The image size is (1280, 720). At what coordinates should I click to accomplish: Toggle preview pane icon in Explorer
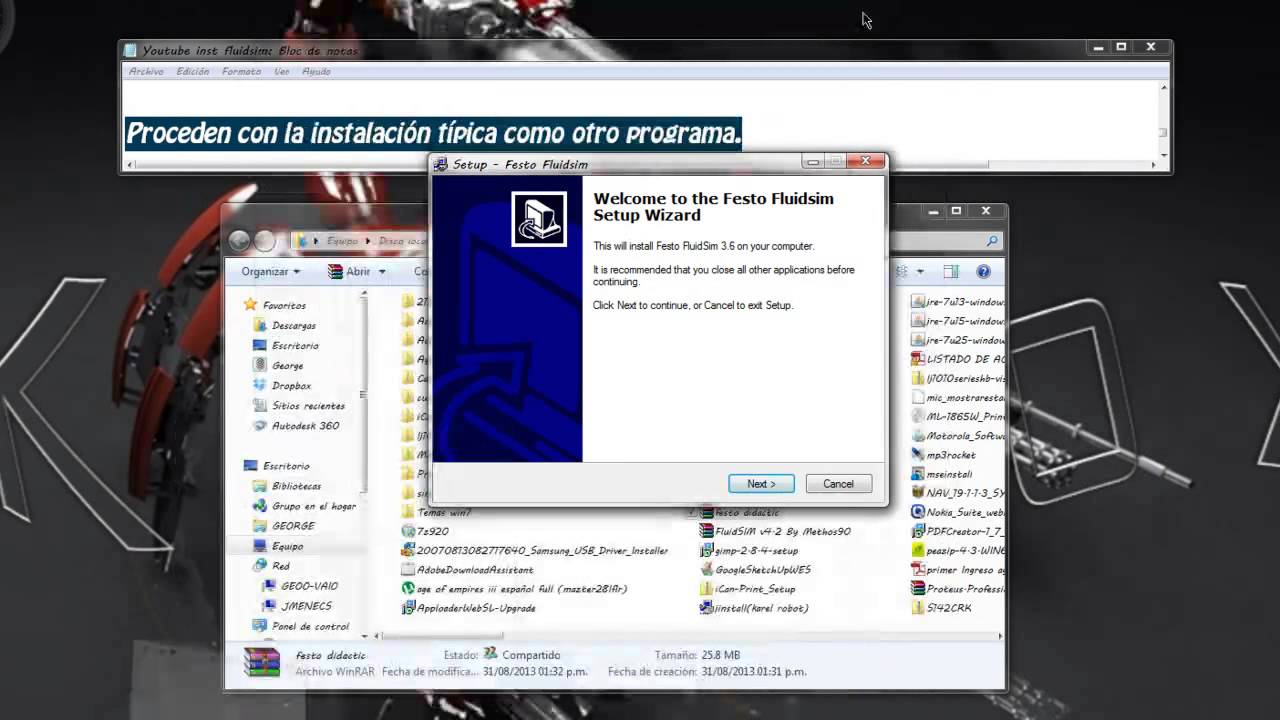pyautogui.click(x=951, y=271)
